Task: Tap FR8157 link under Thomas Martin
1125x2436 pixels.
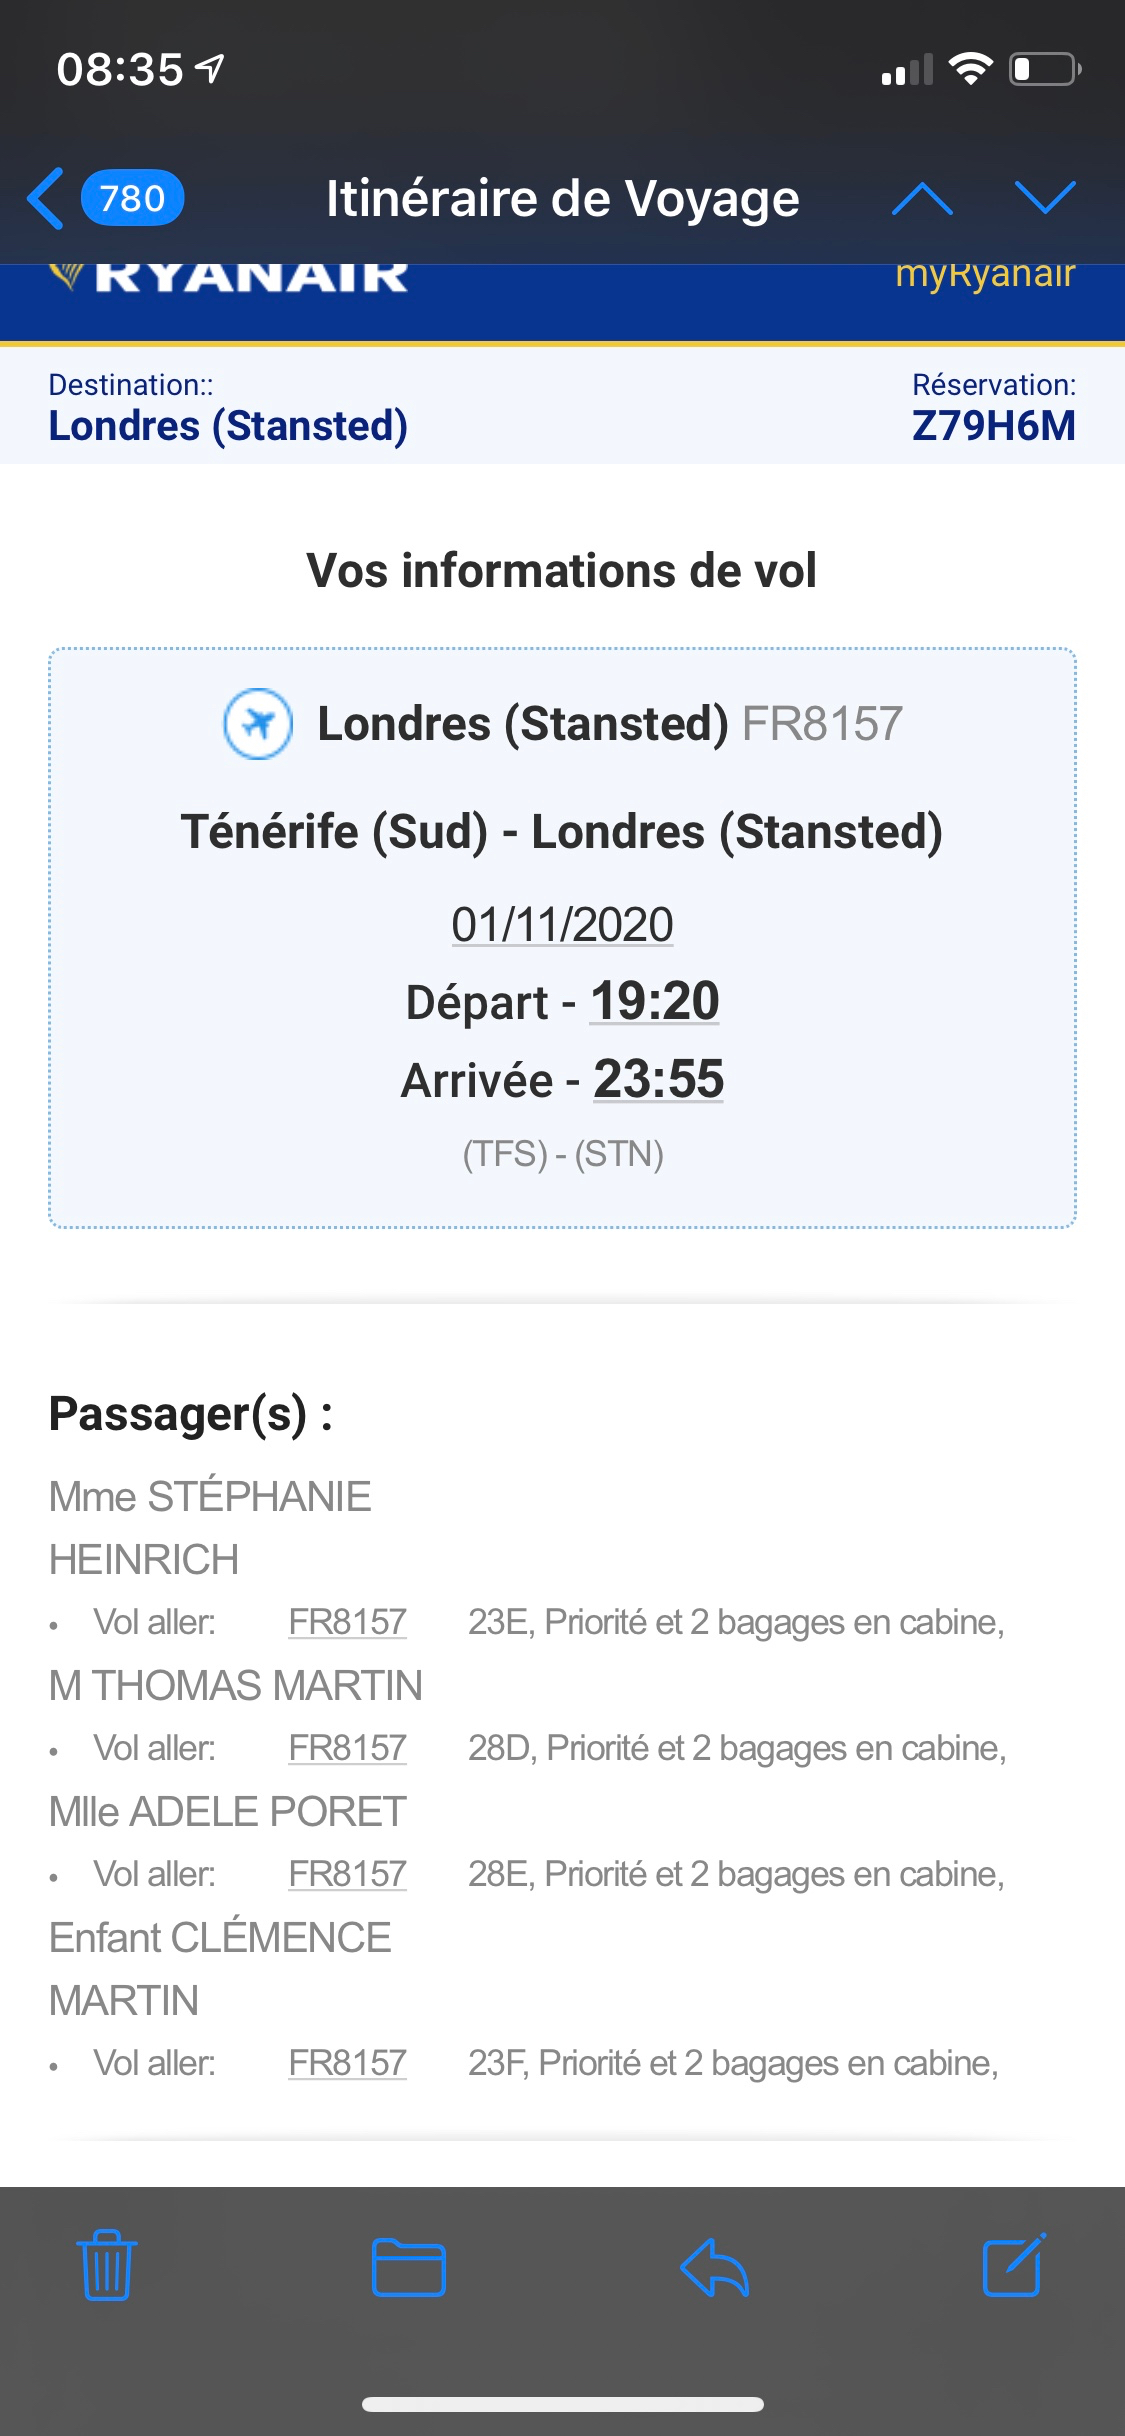Action: tap(347, 1748)
